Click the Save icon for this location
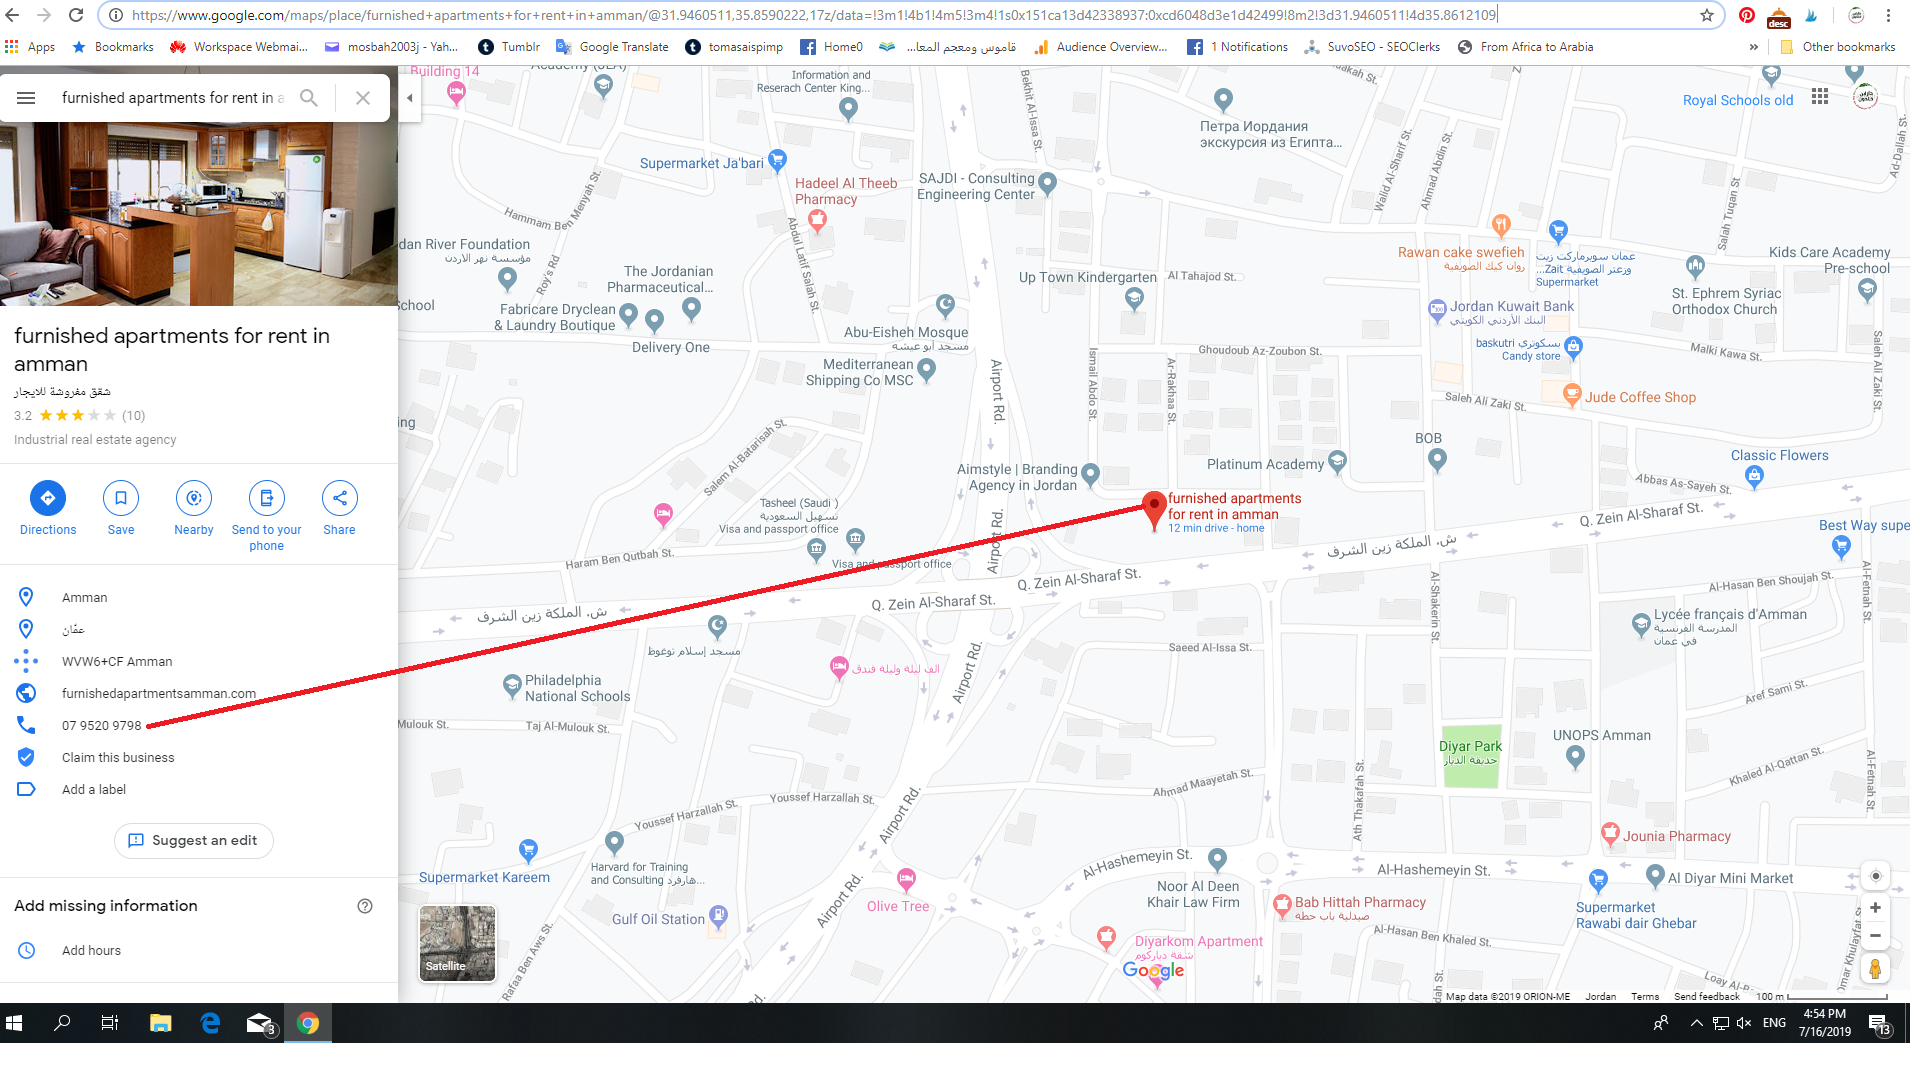 click(120, 497)
